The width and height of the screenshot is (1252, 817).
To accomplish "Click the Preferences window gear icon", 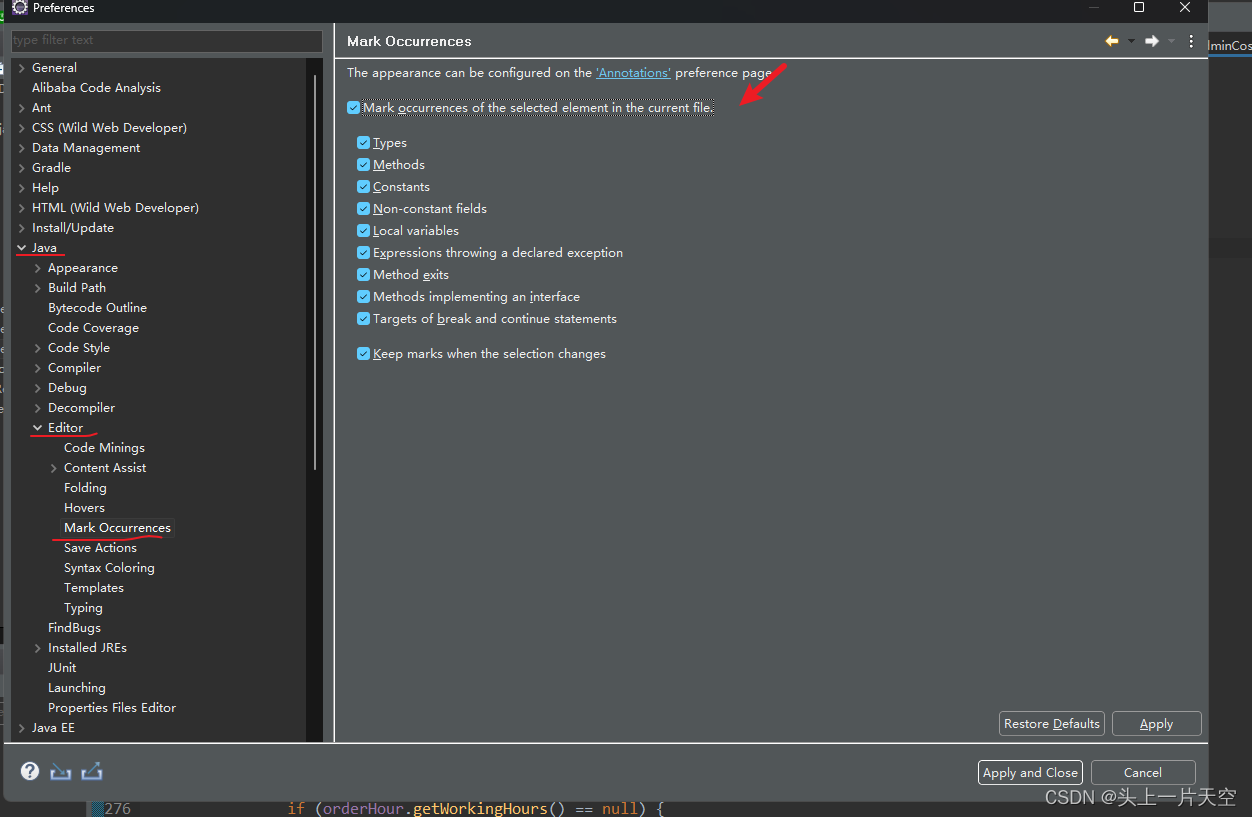I will pos(20,8).
